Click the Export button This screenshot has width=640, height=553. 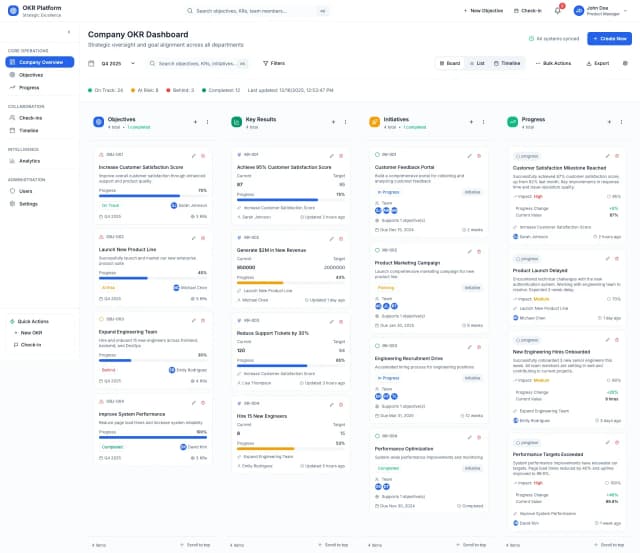click(598, 63)
